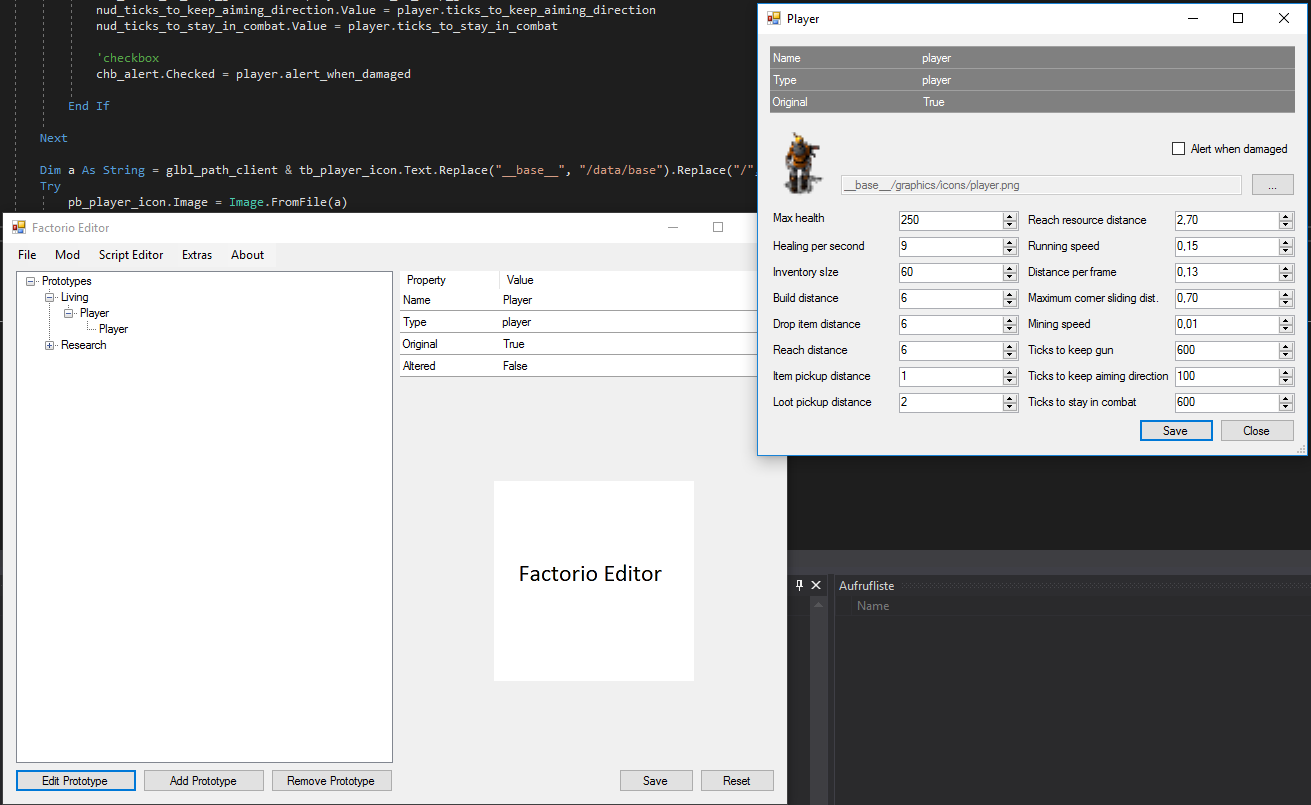Click Remove Prototype button

(x=331, y=781)
